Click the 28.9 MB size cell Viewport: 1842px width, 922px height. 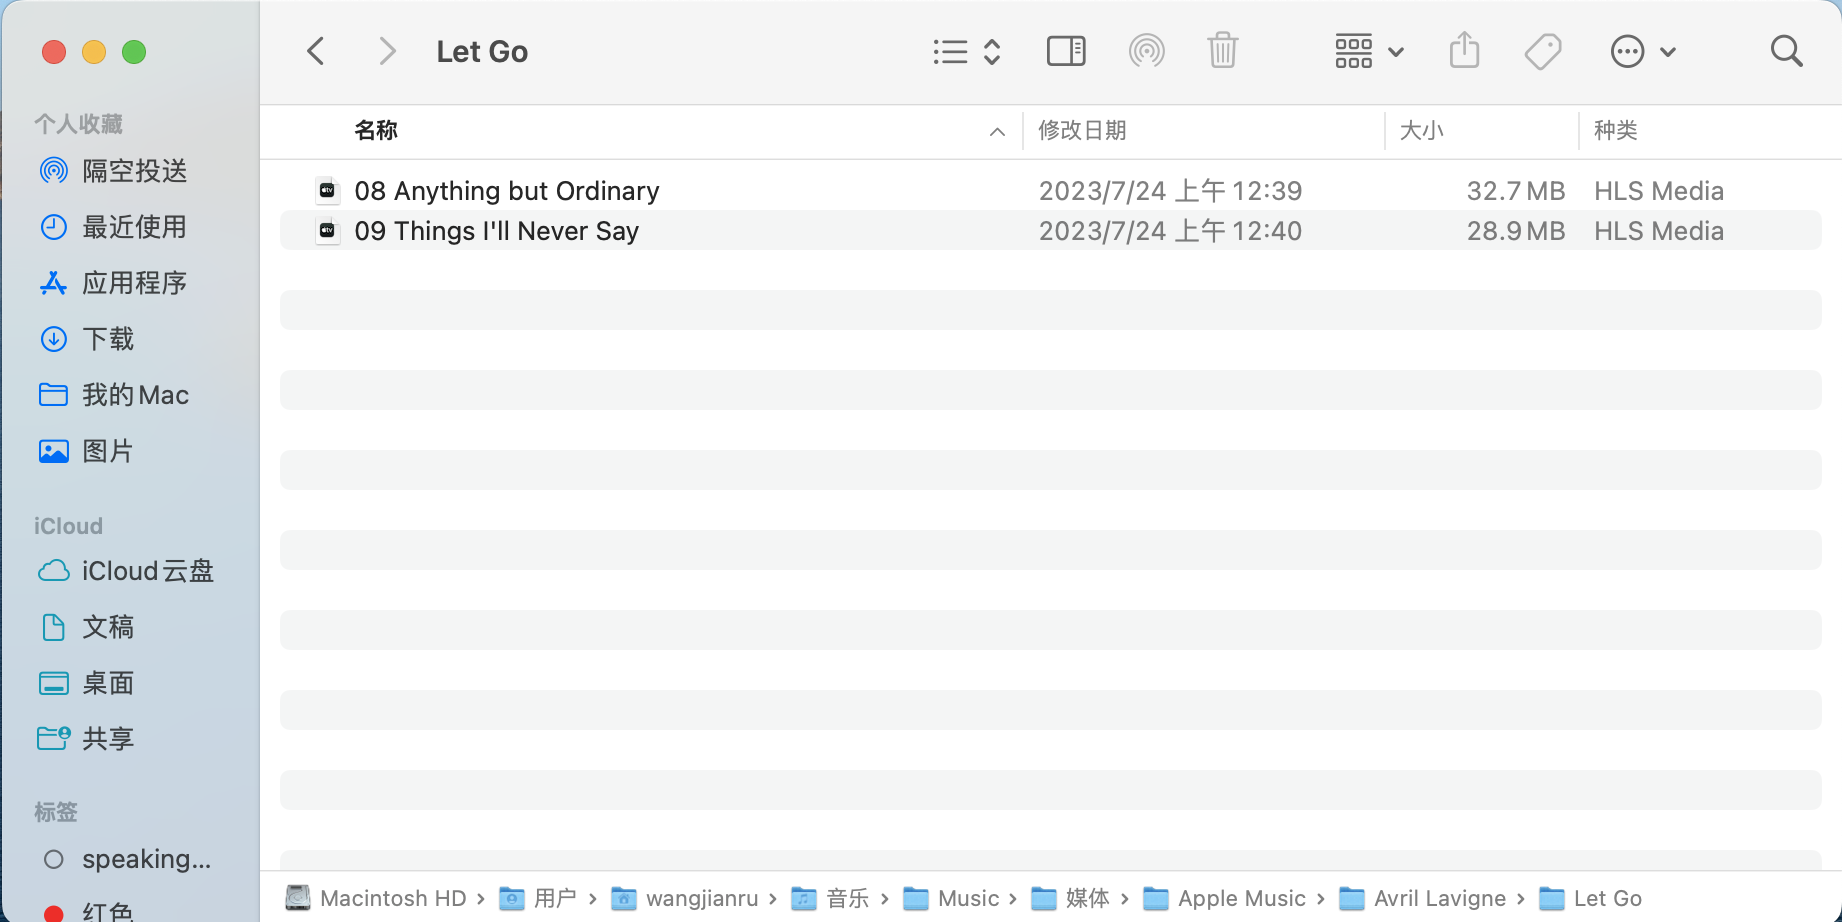pyautogui.click(x=1515, y=231)
